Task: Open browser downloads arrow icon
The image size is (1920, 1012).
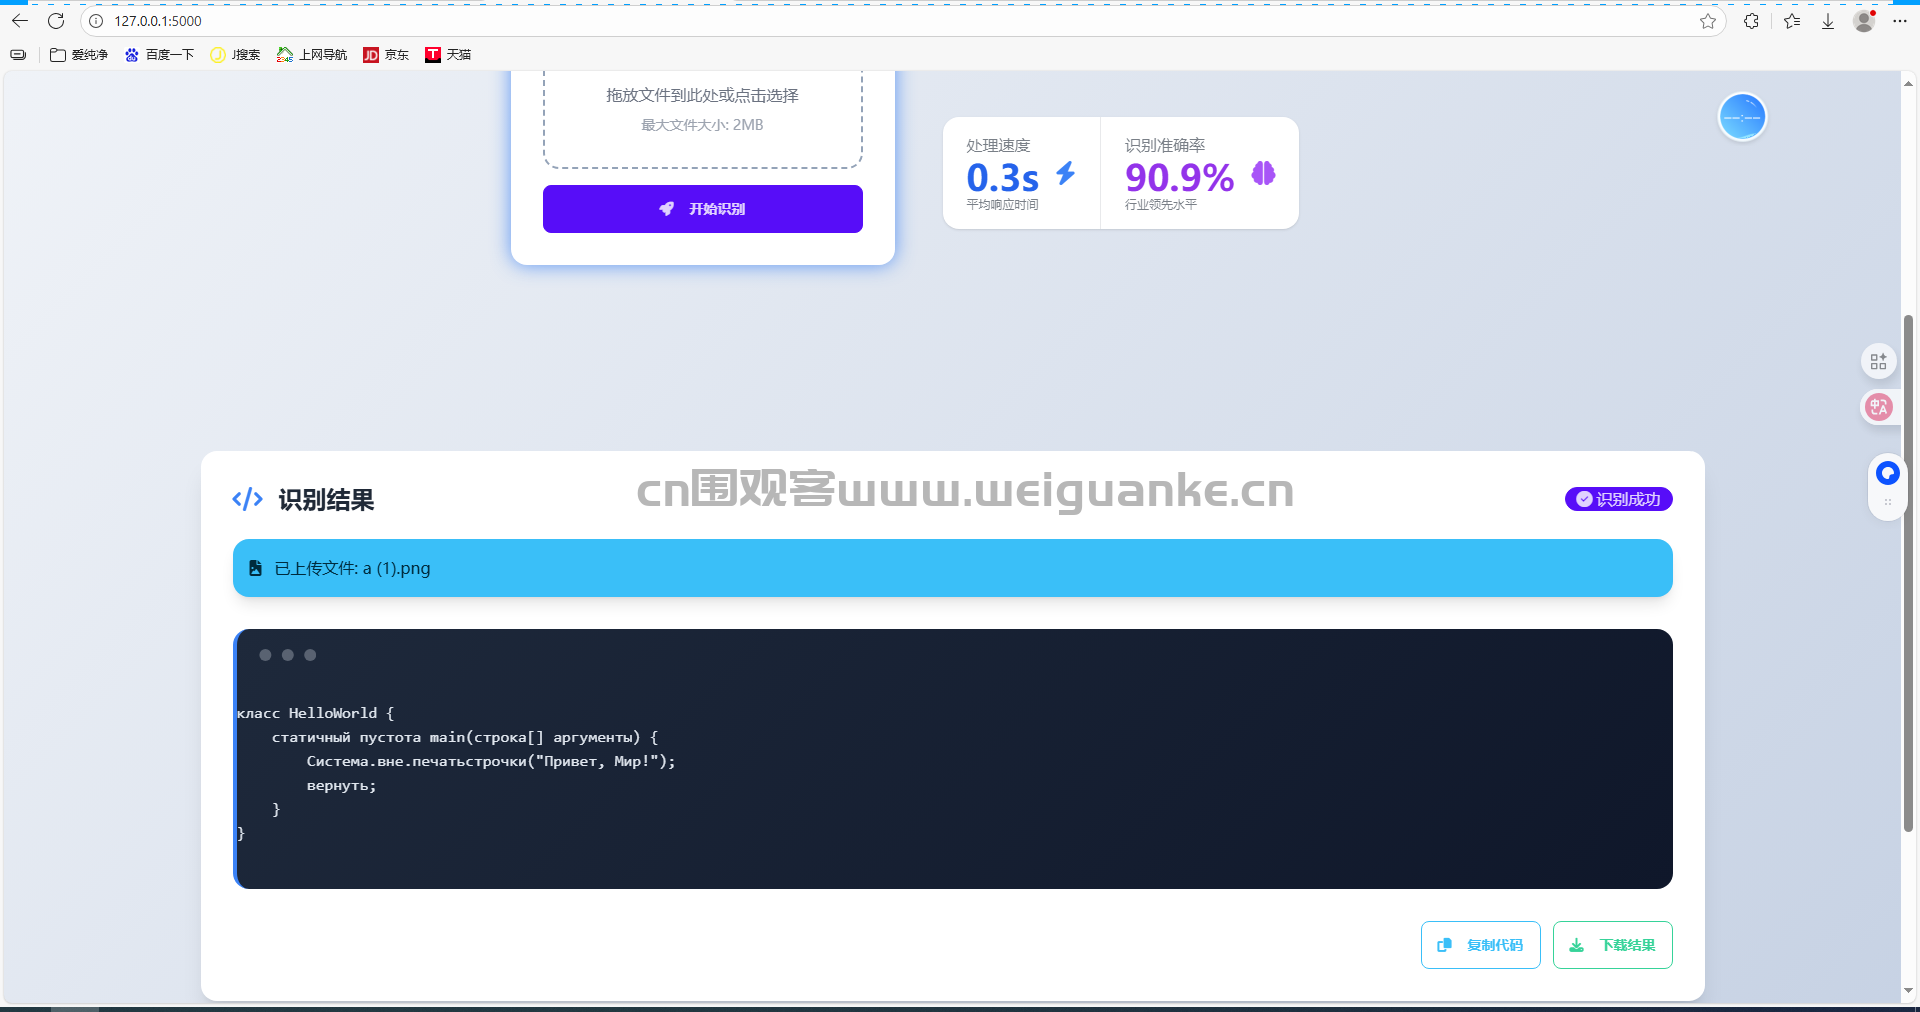Action: click(x=1828, y=21)
